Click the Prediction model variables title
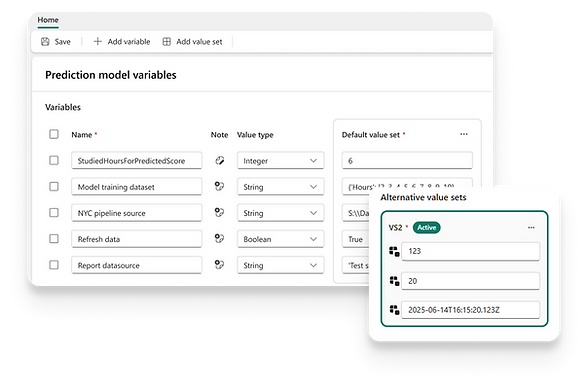 111,75
